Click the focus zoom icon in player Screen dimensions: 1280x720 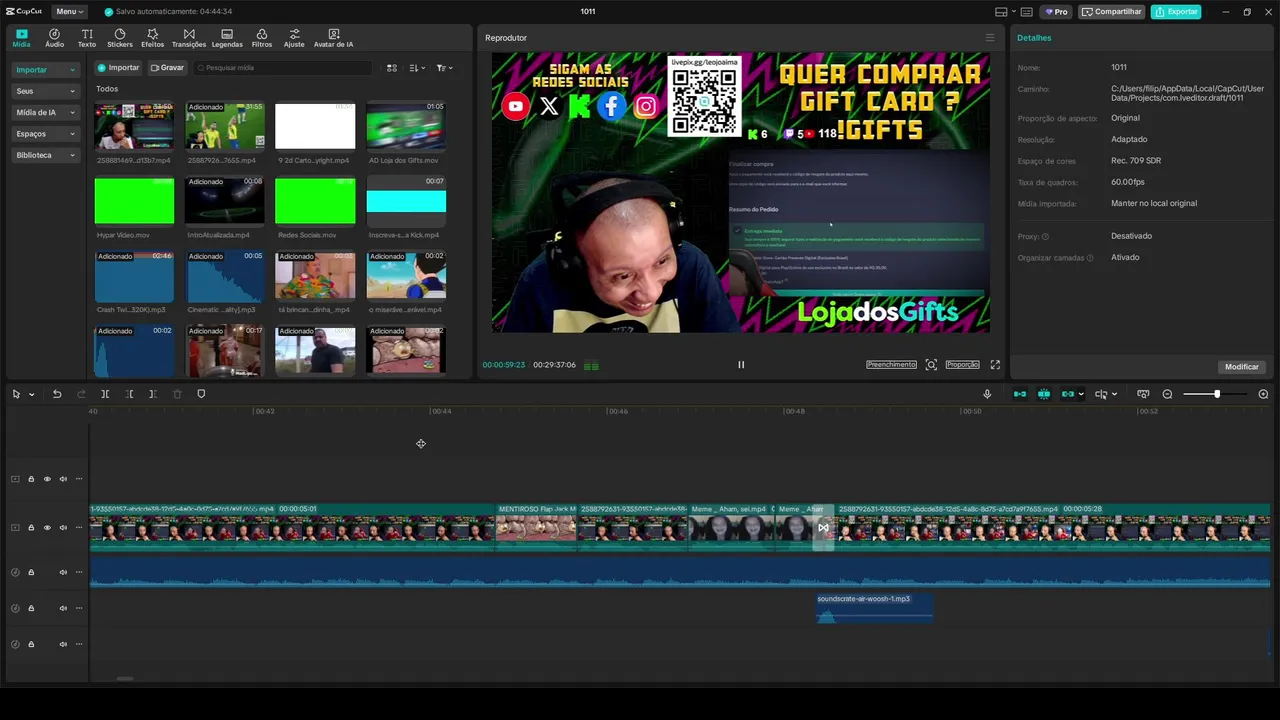coord(931,365)
